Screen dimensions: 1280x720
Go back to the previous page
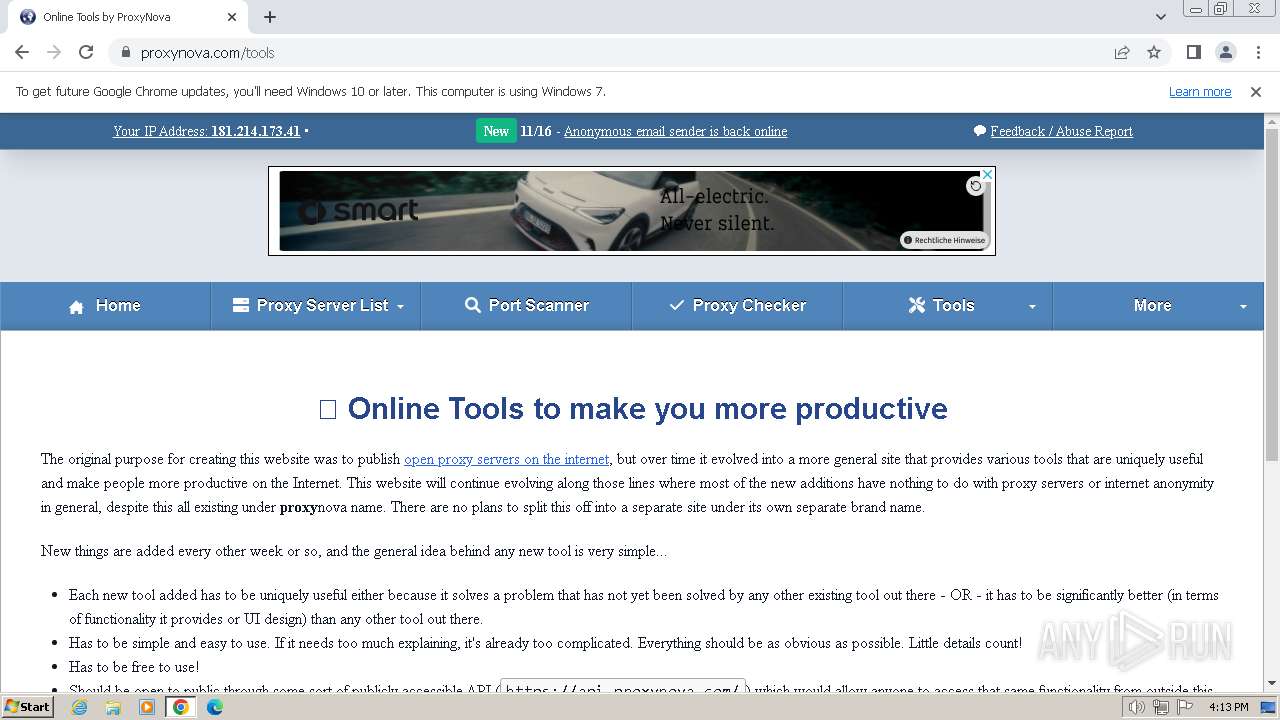coord(22,52)
